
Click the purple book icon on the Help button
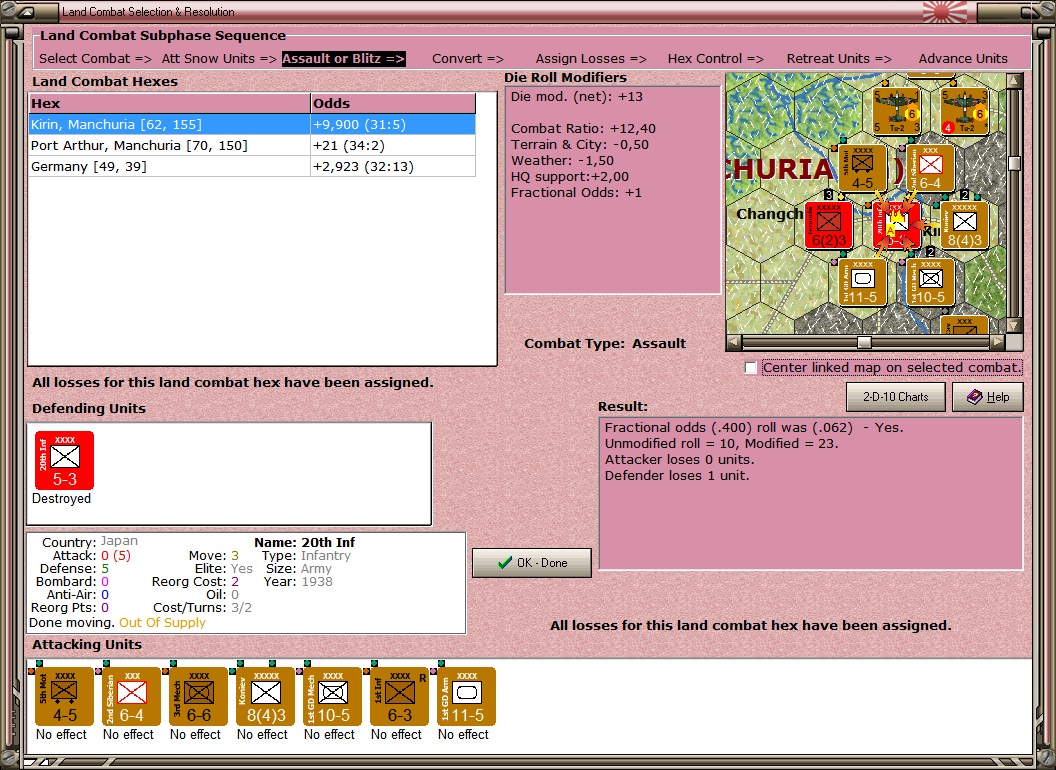tap(975, 397)
